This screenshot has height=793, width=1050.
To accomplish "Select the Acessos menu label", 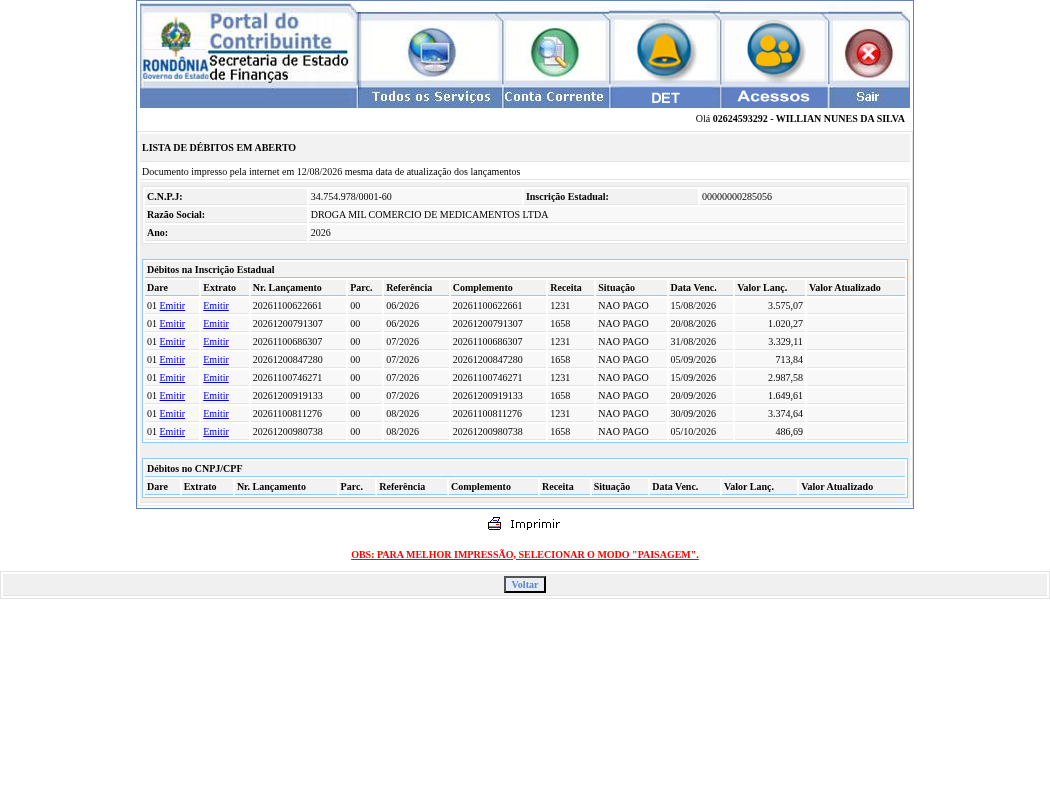I will (x=774, y=97).
